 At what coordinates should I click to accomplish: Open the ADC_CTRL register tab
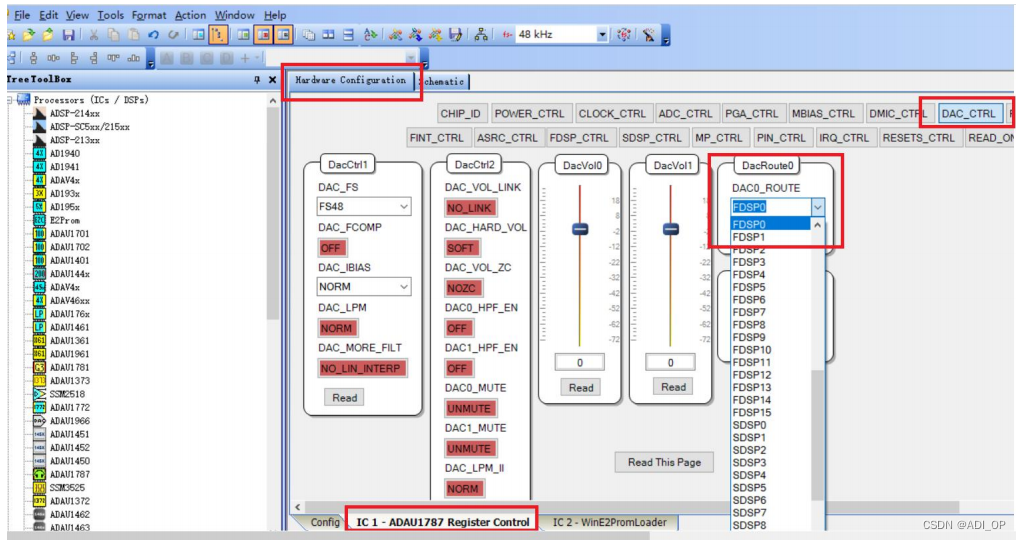click(686, 113)
